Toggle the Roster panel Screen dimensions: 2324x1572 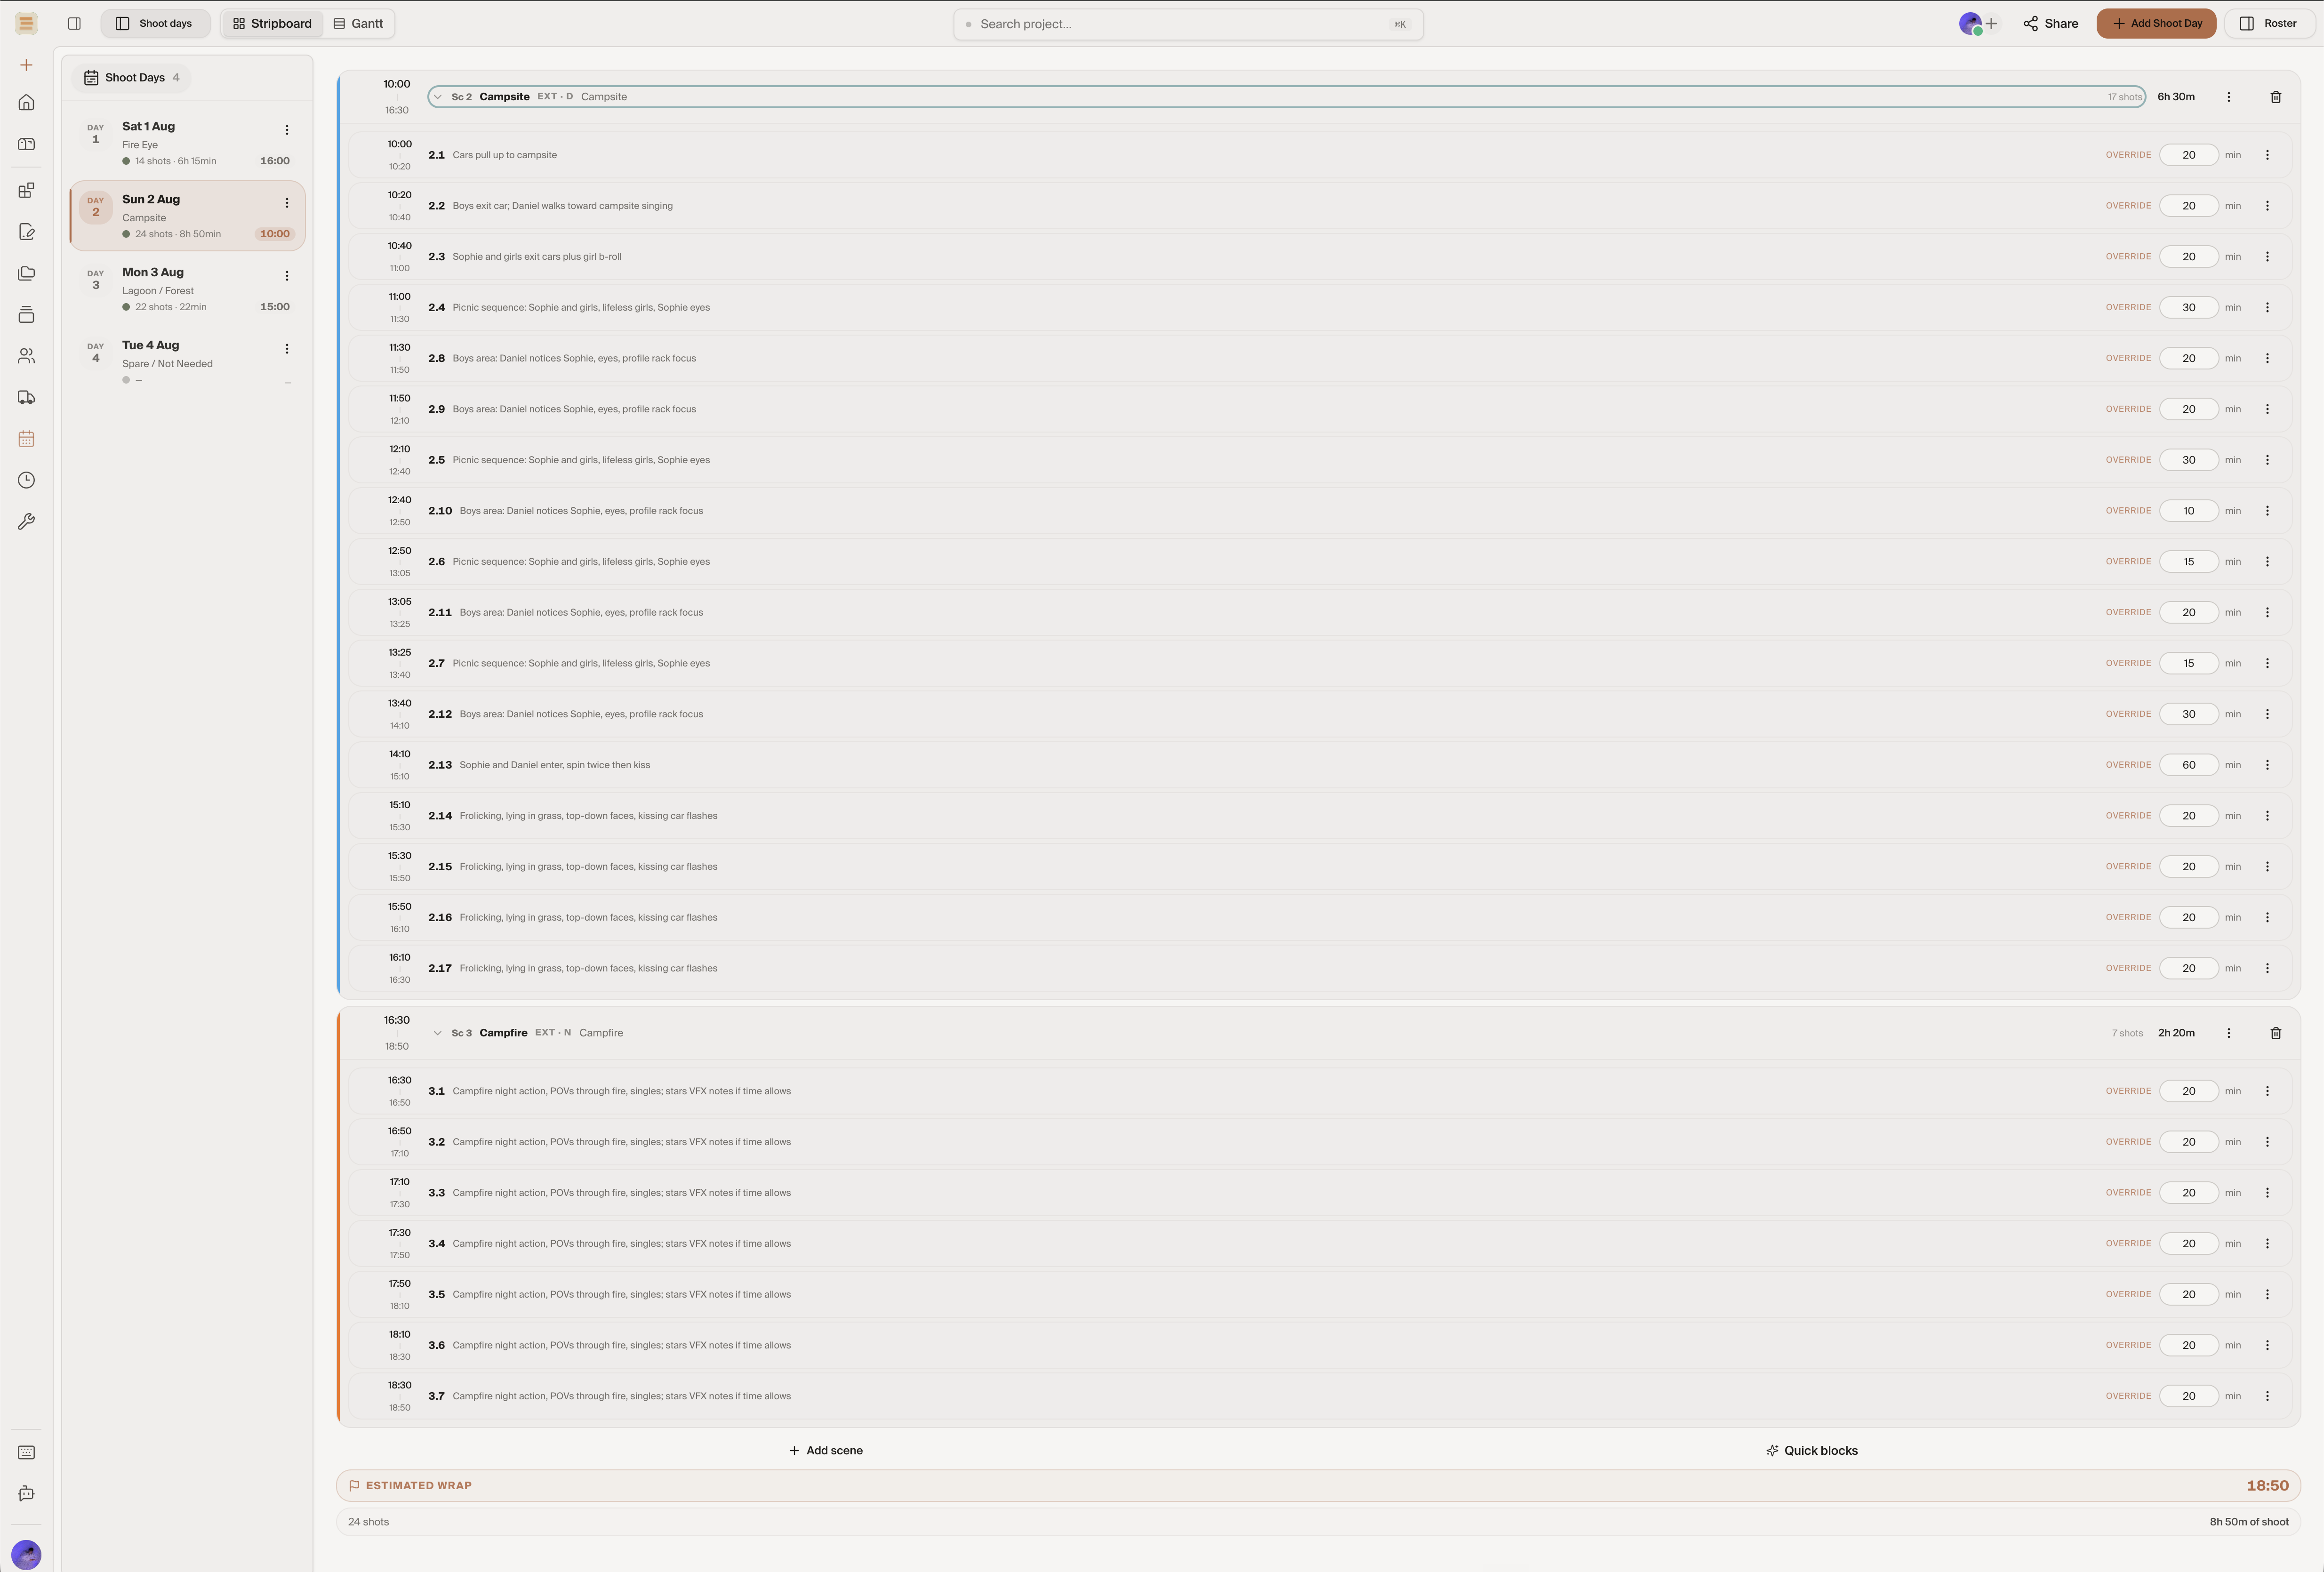click(2269, 23)
